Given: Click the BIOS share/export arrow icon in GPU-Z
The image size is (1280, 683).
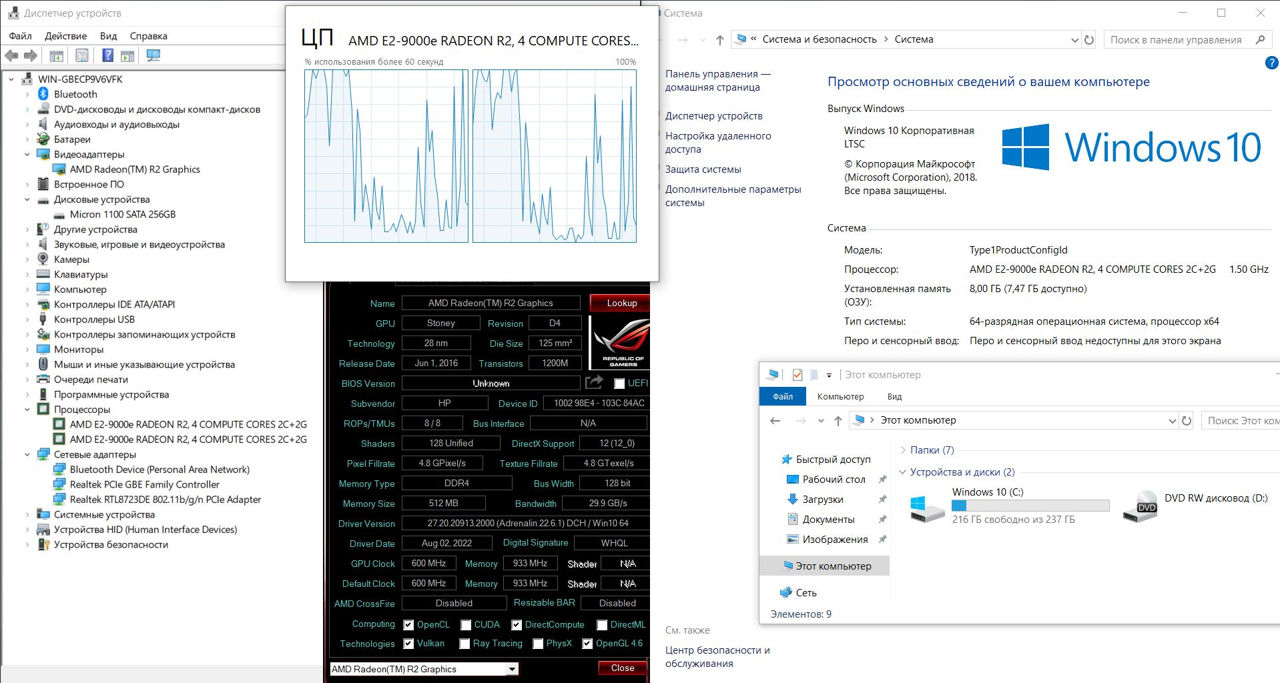Looking at the screenshot, I should pos(594,383).
